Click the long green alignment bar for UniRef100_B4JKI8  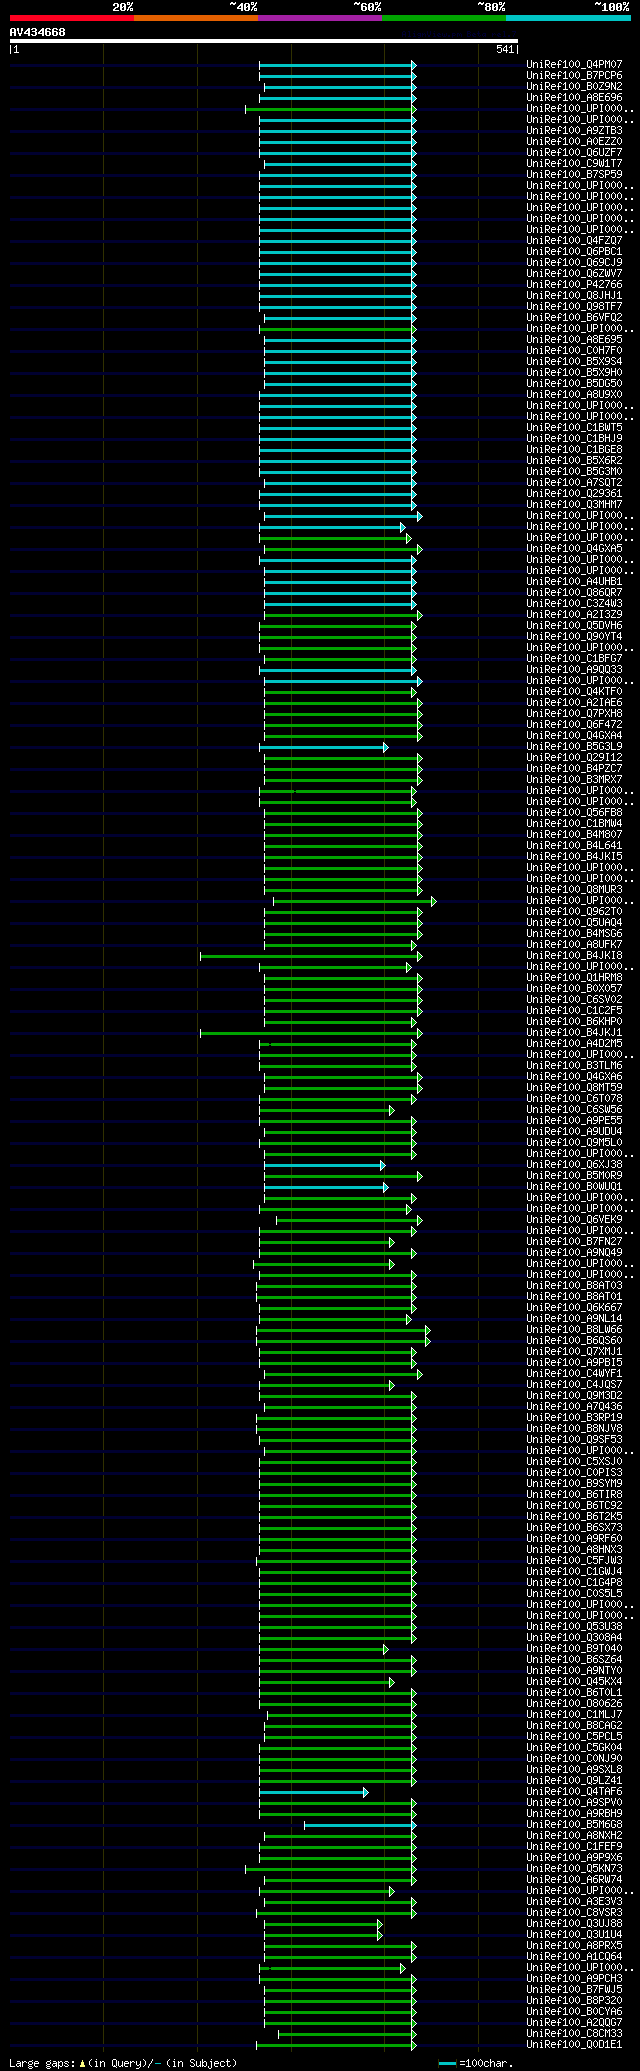coord(311,956)
